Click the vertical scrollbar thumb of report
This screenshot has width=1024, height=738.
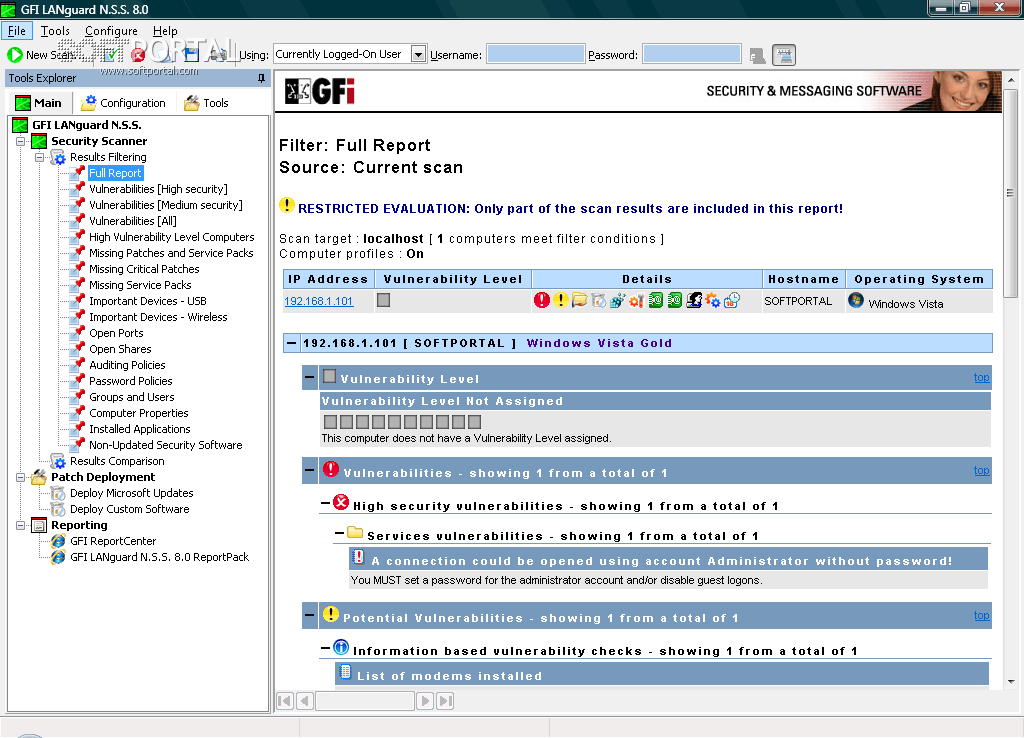(1010, 193)
